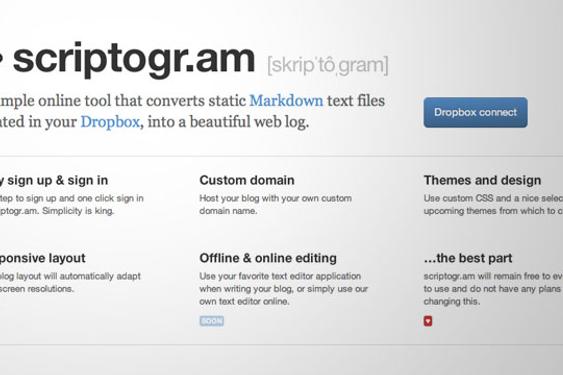Click 'changing this.' text
The image size is (563, 375).
[x=451, y=301]
